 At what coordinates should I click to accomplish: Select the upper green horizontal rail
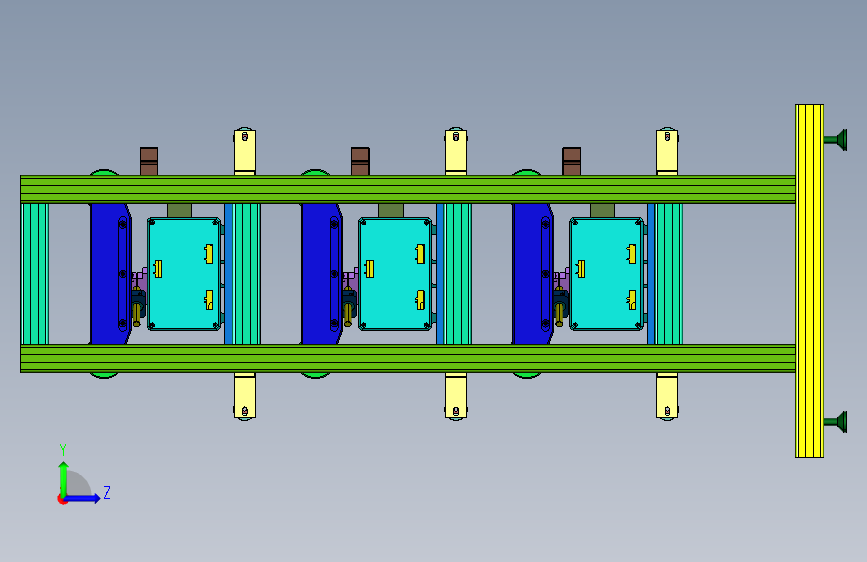(x=408, y=189)
